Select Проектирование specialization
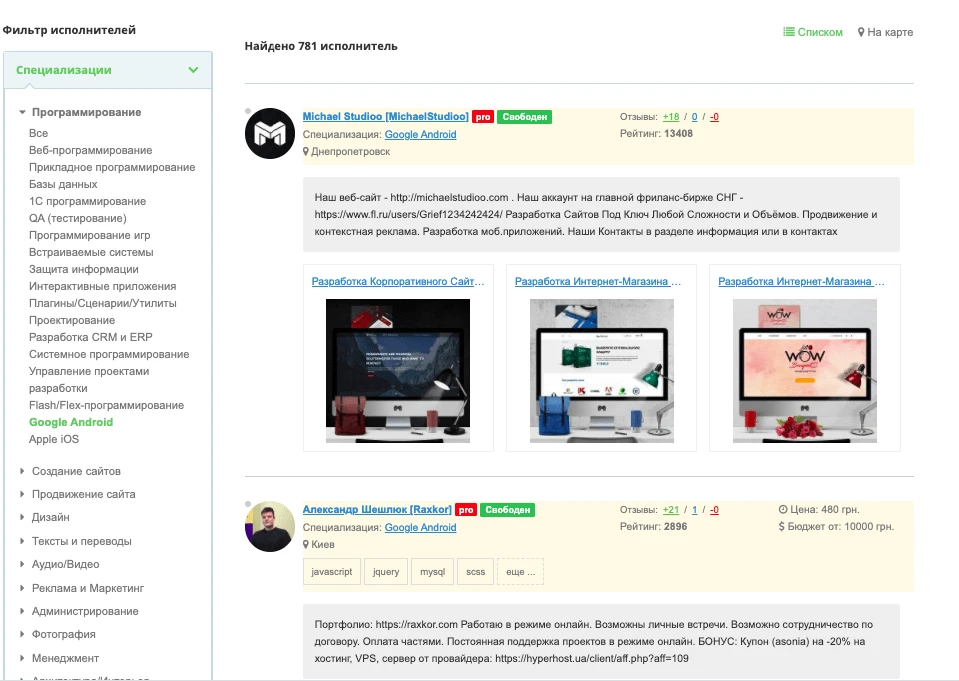 [x=72, y=320]
